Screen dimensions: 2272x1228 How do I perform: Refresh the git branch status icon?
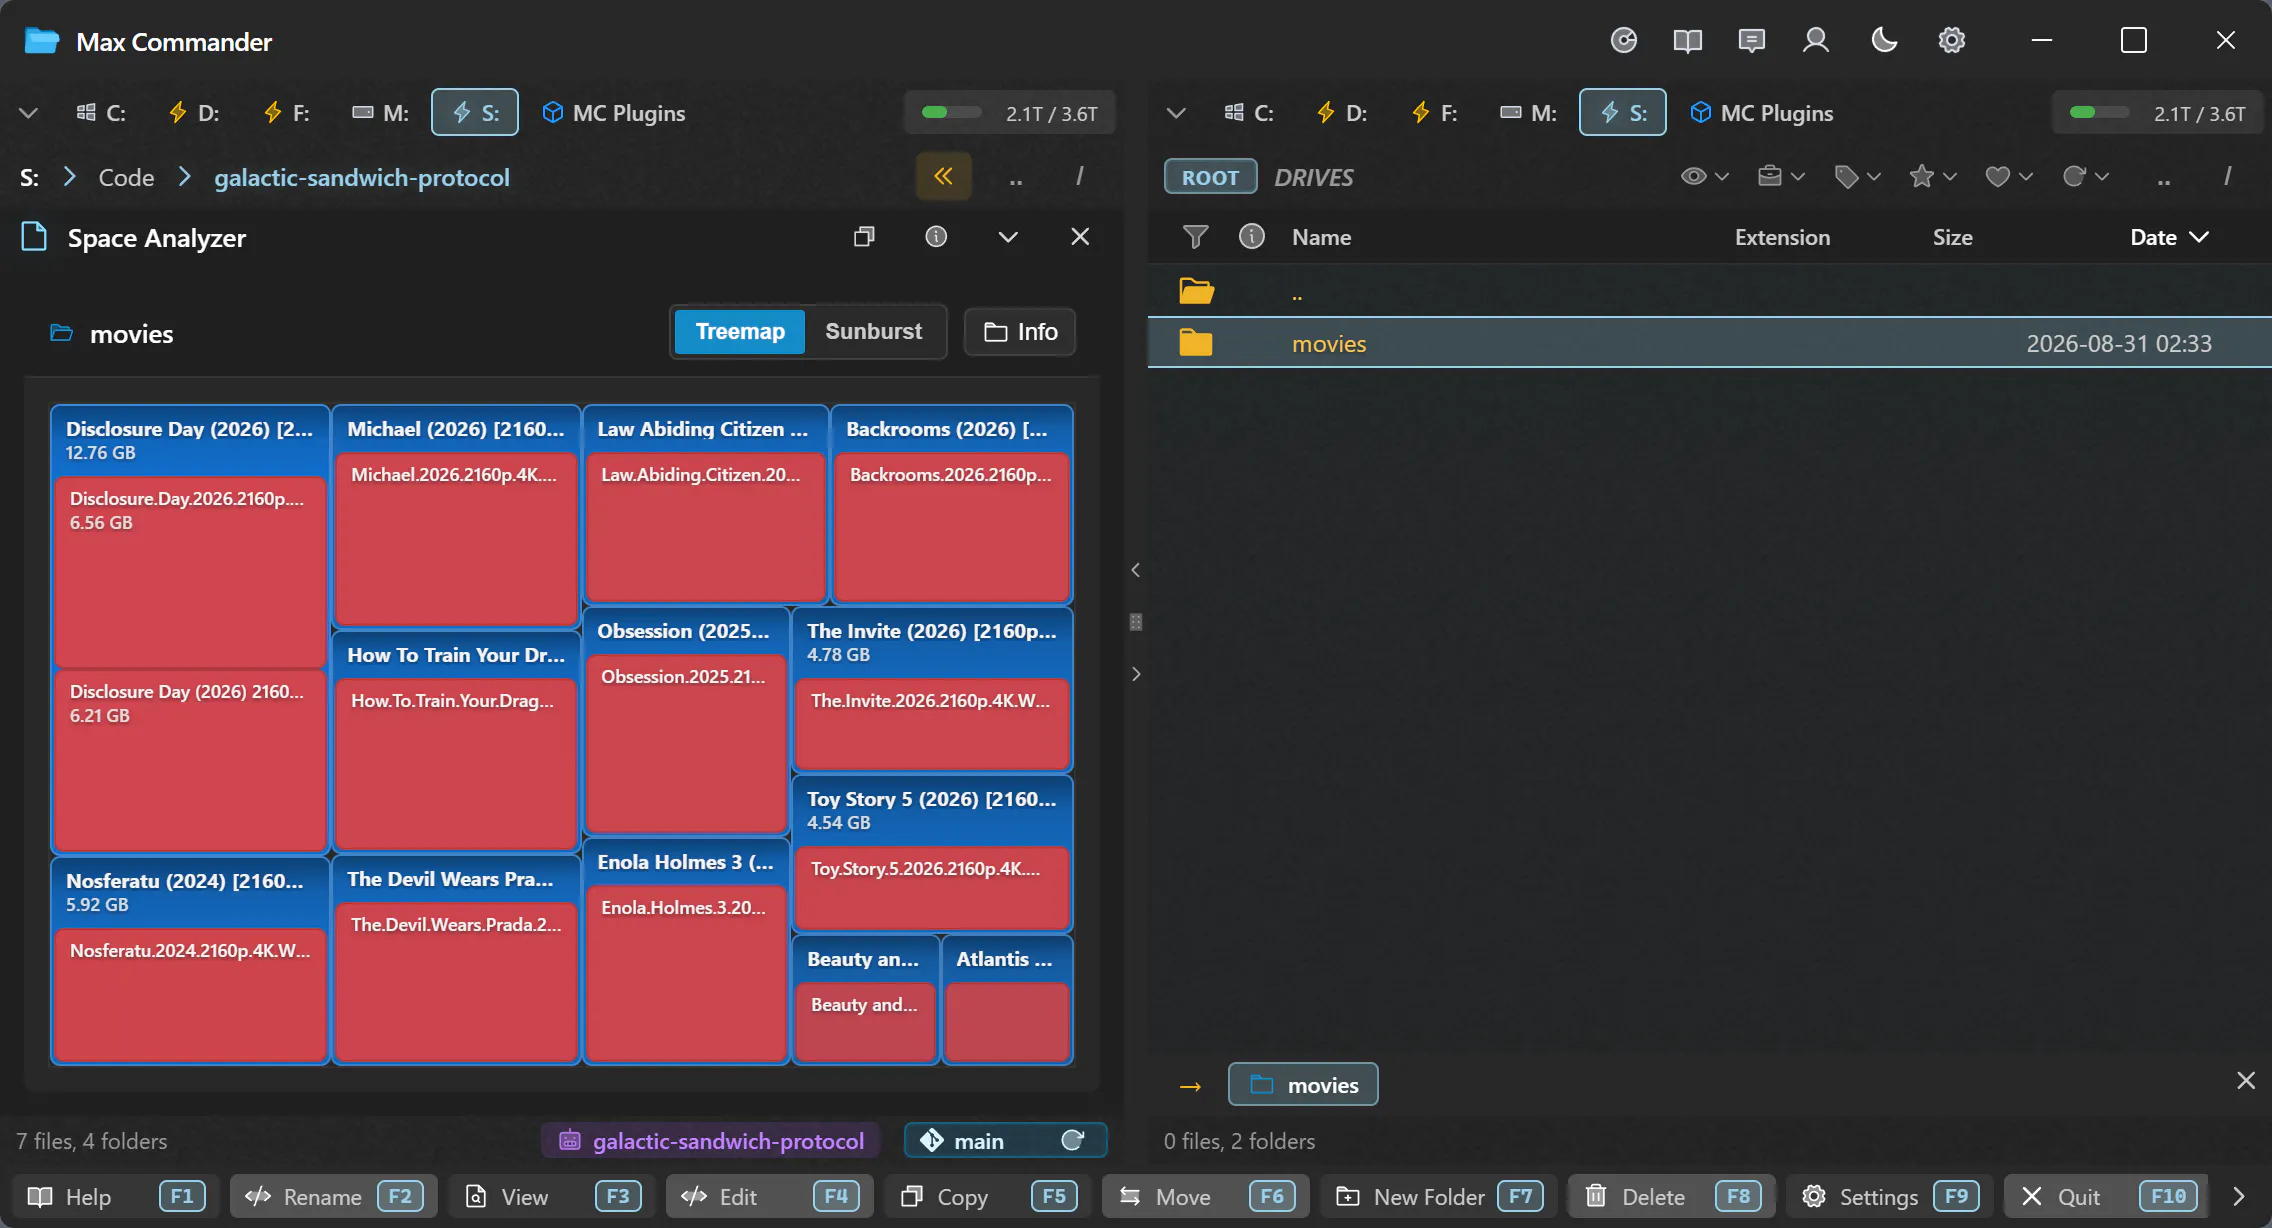point(1073,1141)
